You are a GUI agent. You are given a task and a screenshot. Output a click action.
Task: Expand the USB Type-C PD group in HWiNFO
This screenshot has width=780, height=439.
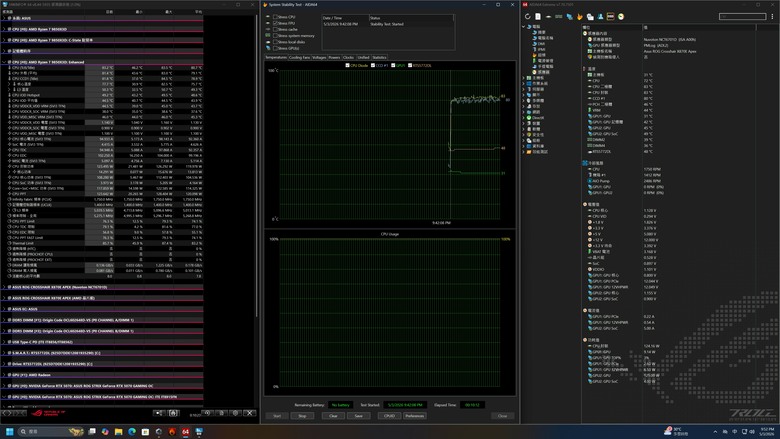click(4, 342)
